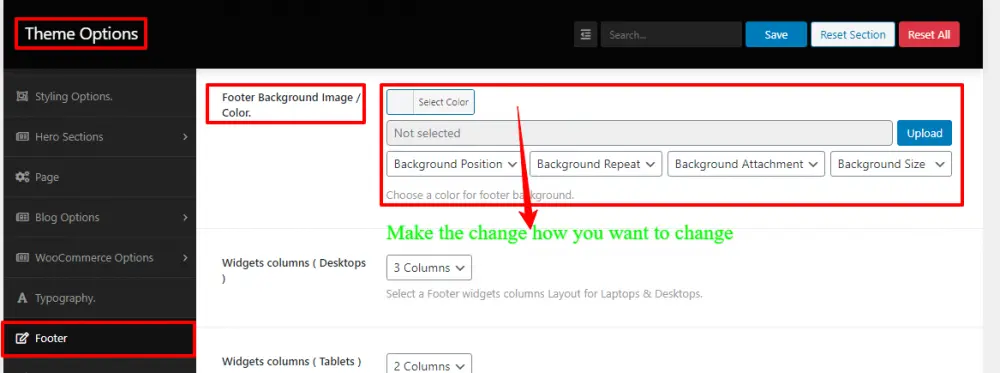The height and width of the screenshot is (373, 1000).
Task: Open the Background Attachment dropdown
Action: coord(746,164)
